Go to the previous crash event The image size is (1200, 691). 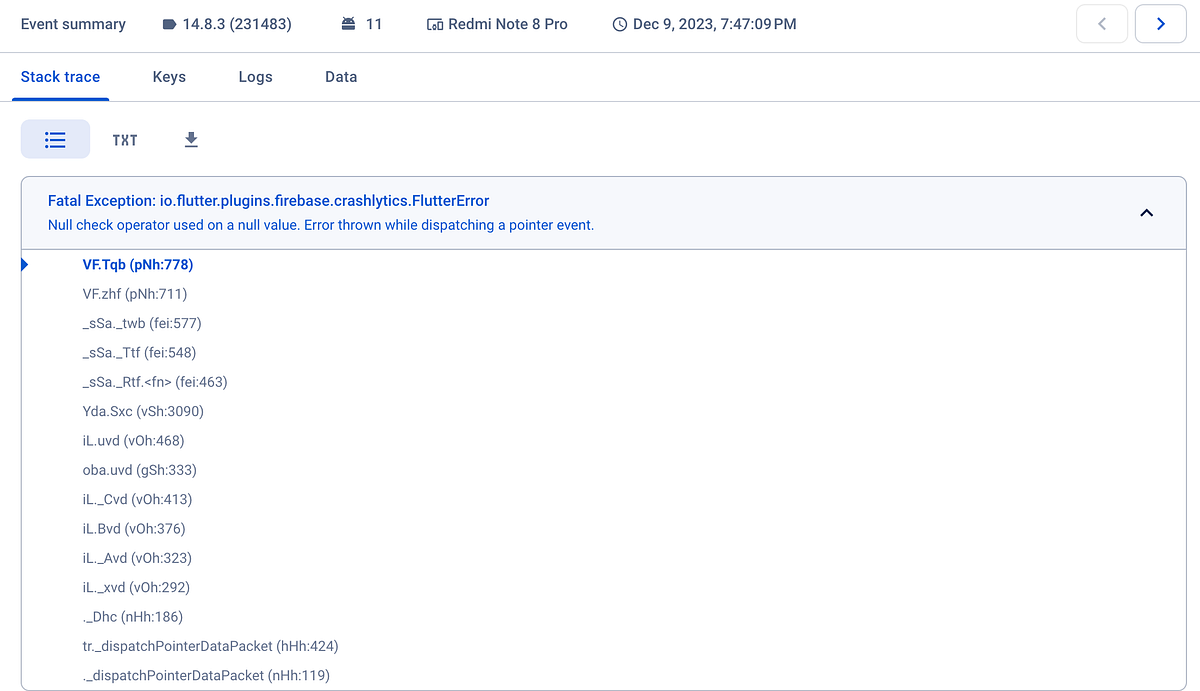pos(1102,23)
